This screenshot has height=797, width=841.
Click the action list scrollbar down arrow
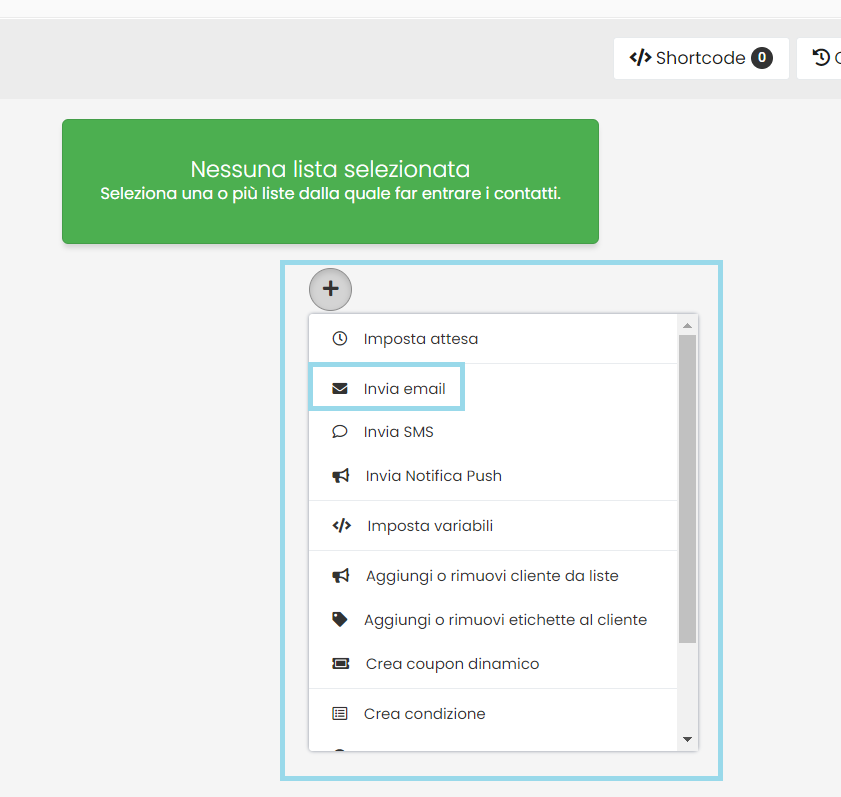click(x=687, y=740)
